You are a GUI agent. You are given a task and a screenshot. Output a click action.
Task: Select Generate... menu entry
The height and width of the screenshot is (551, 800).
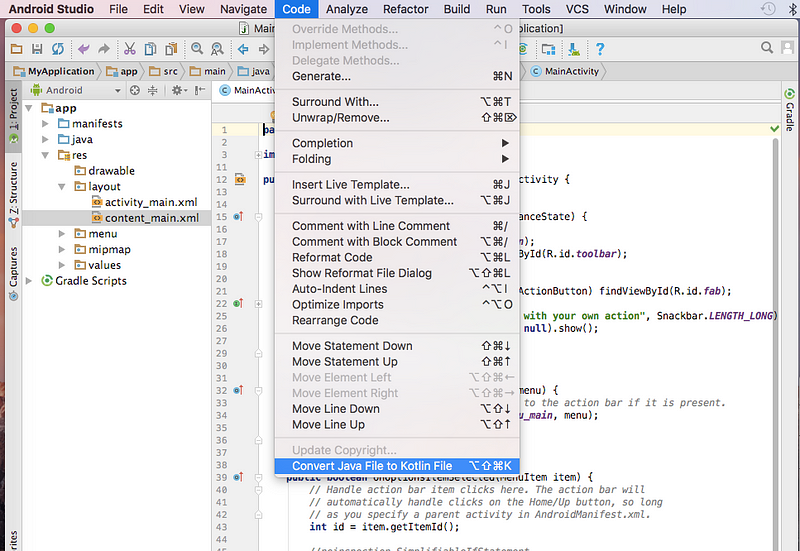[x=397, y=77]
